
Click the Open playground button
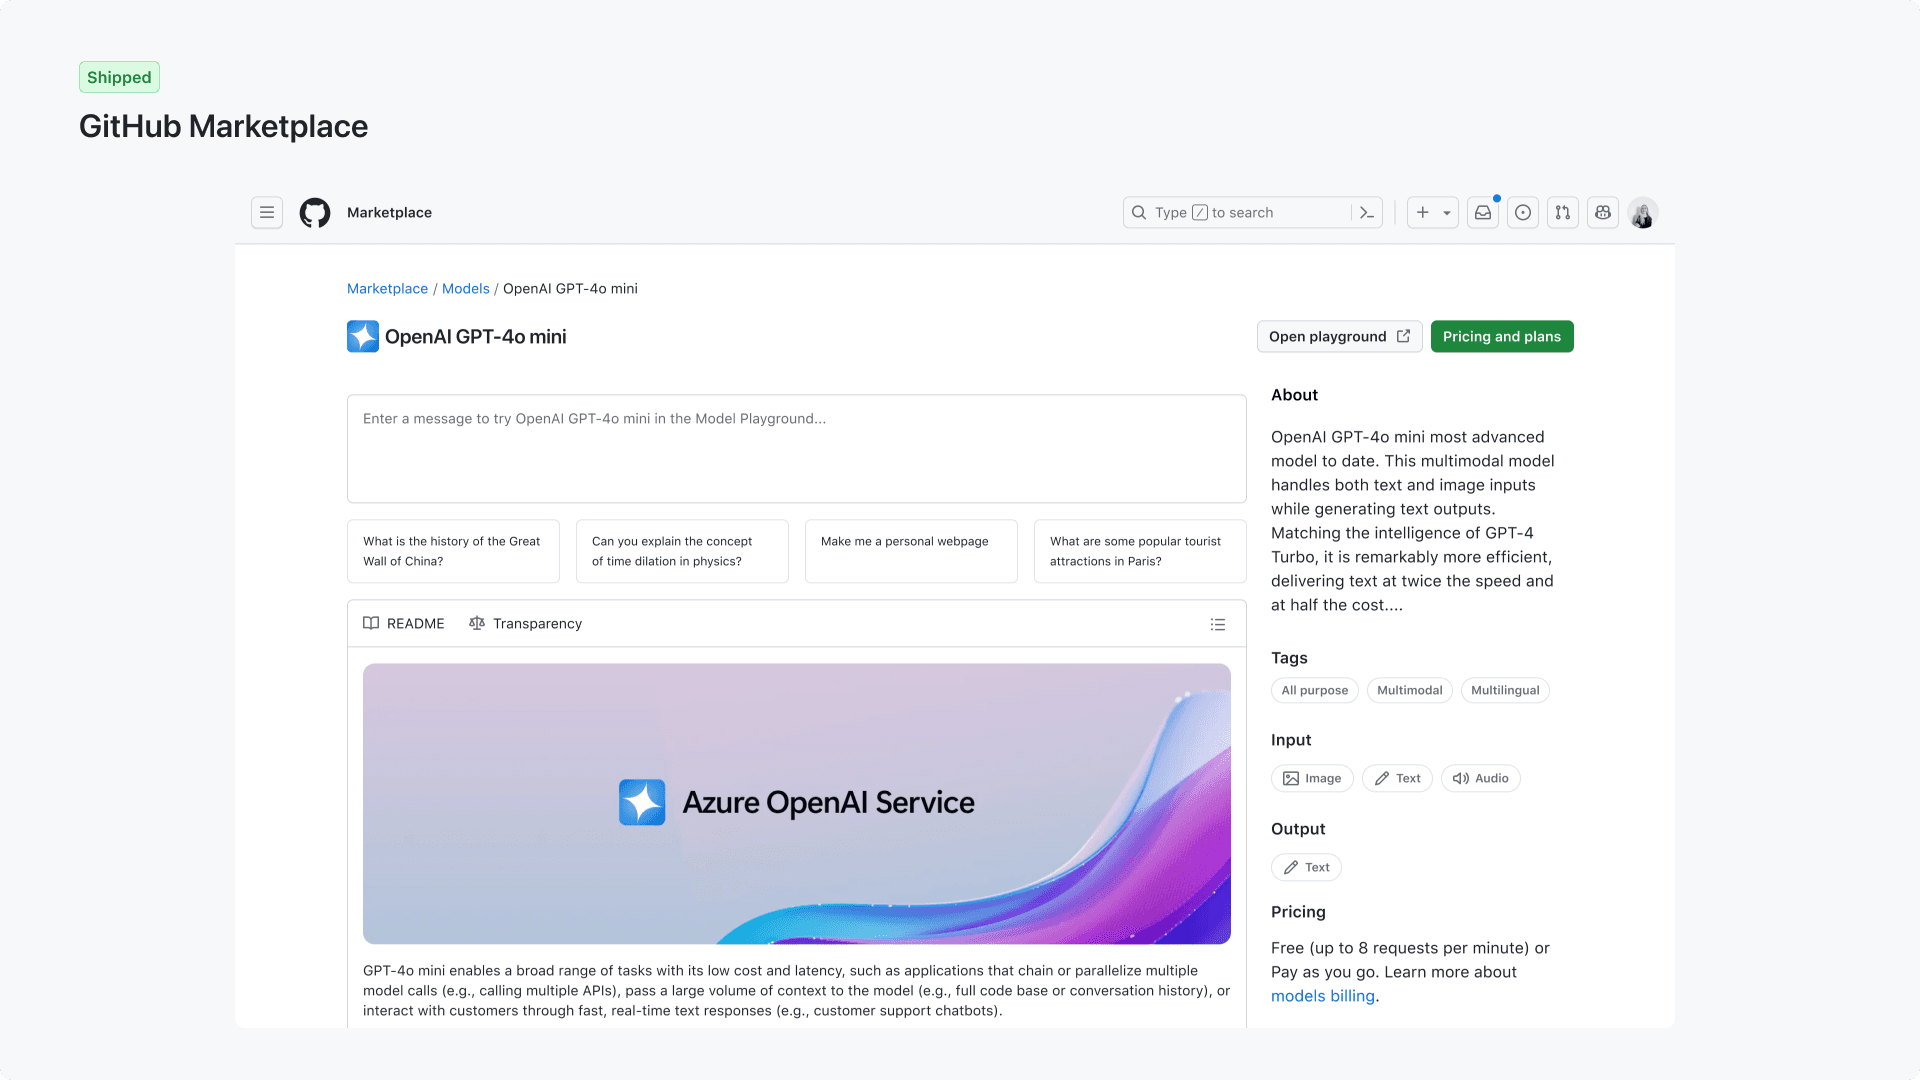click(1339, 336)
